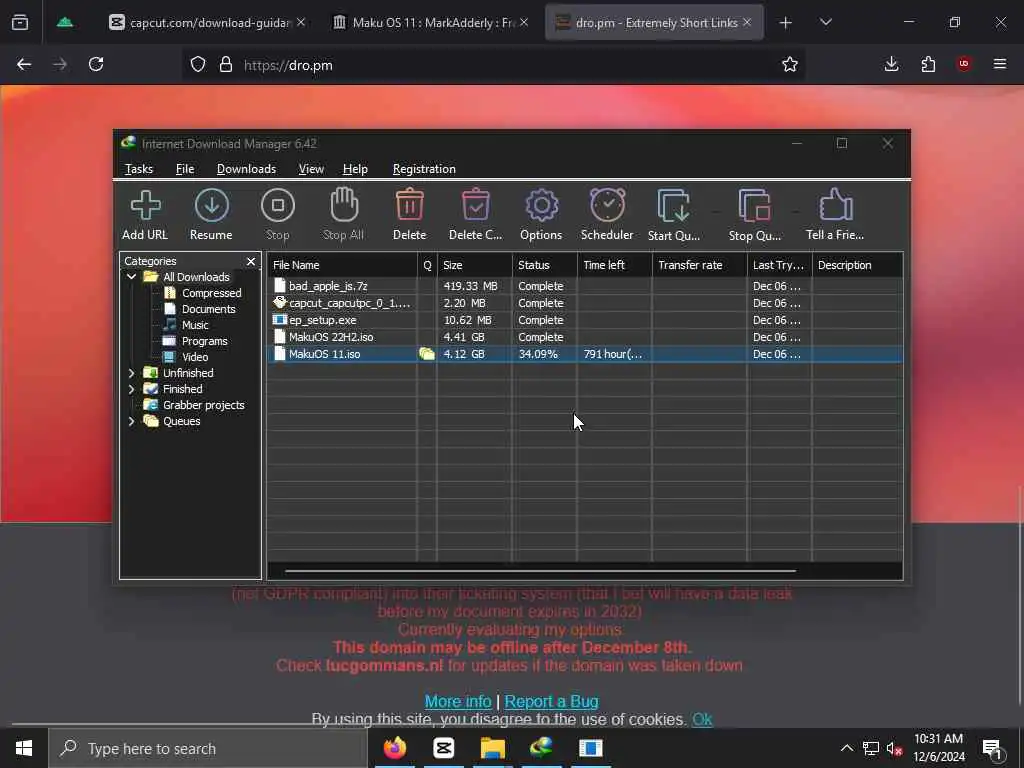Sort by File Name column header
Viewport: 1024px width, 768px height.
(342, 265)
